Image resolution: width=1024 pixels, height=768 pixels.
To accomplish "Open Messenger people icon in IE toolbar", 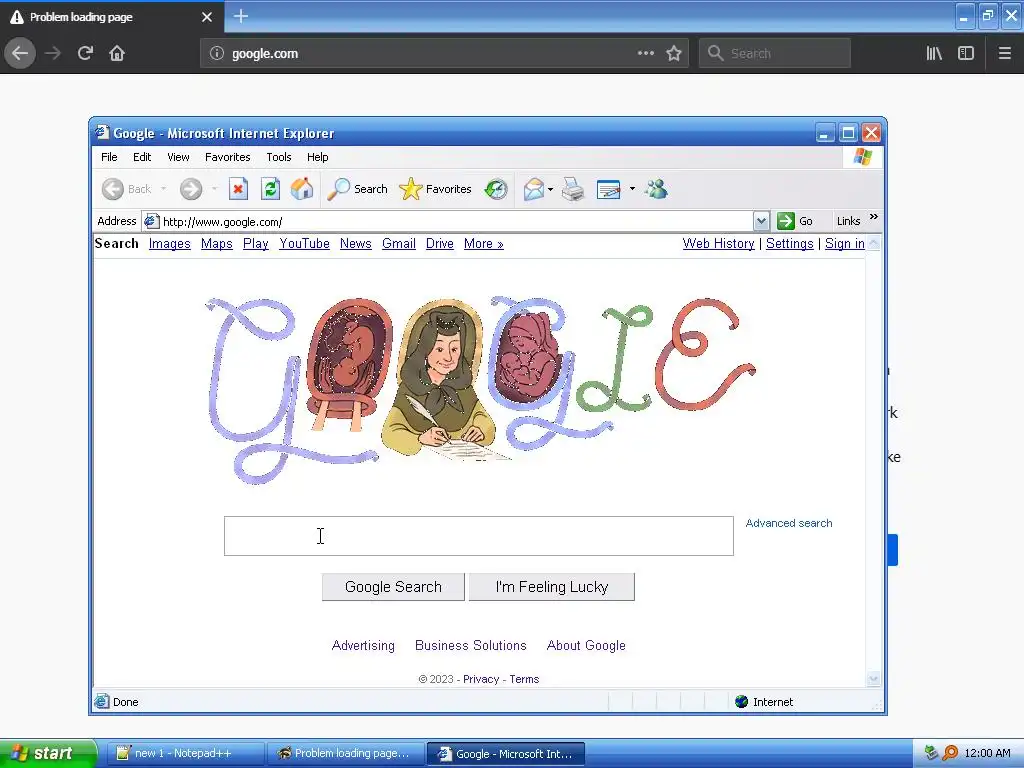I will point(656,189).
